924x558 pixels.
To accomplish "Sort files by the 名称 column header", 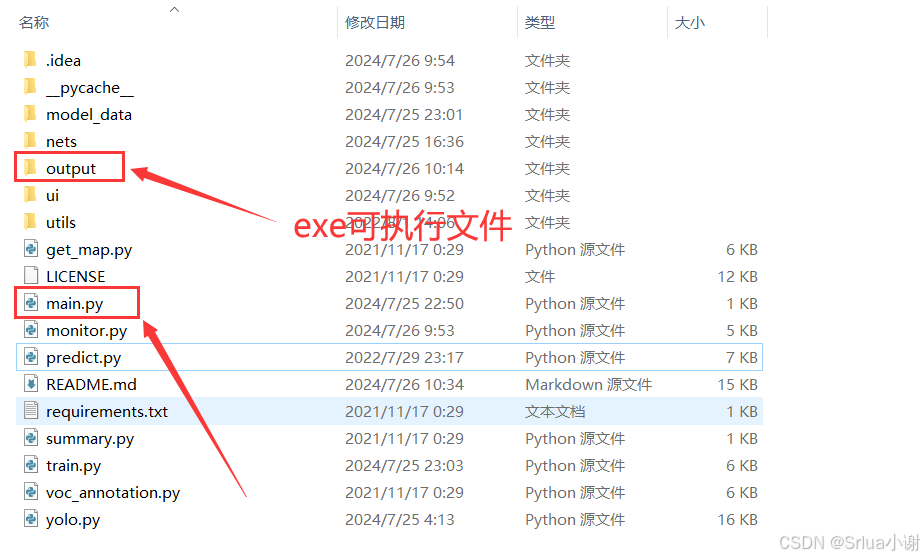I will [x=34, y=22].
